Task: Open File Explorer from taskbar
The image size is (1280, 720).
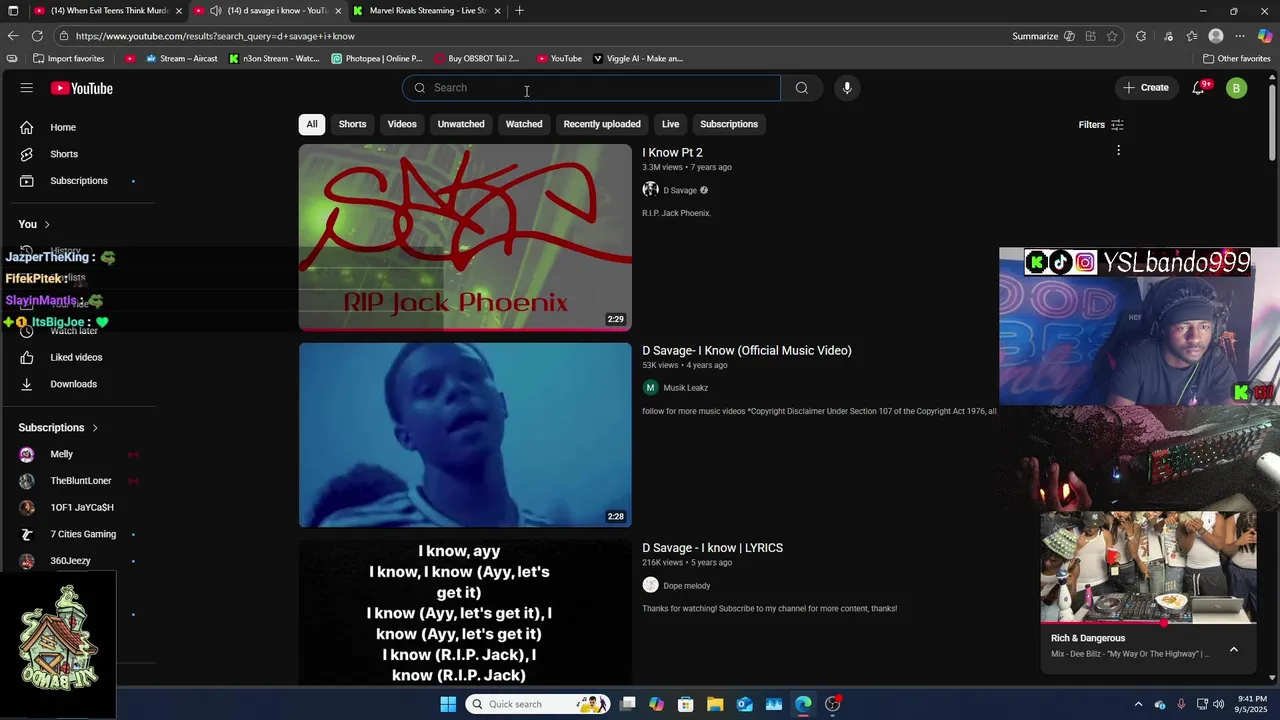Action: (715, 704)
